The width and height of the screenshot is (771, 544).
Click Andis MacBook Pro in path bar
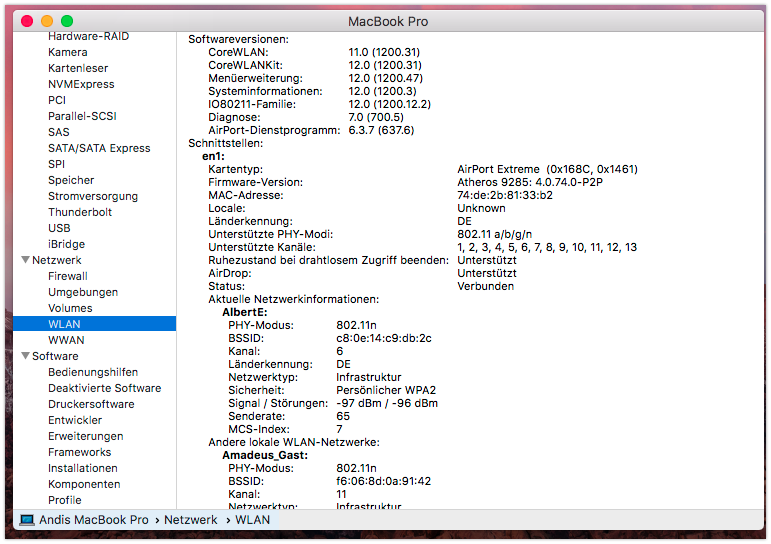coord(93,520)
